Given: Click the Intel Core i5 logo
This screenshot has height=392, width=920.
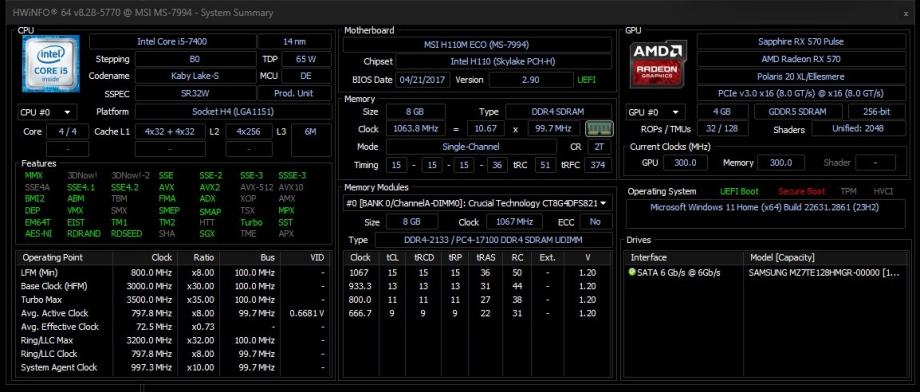Looking at the screenshot, I should (51, 63).
